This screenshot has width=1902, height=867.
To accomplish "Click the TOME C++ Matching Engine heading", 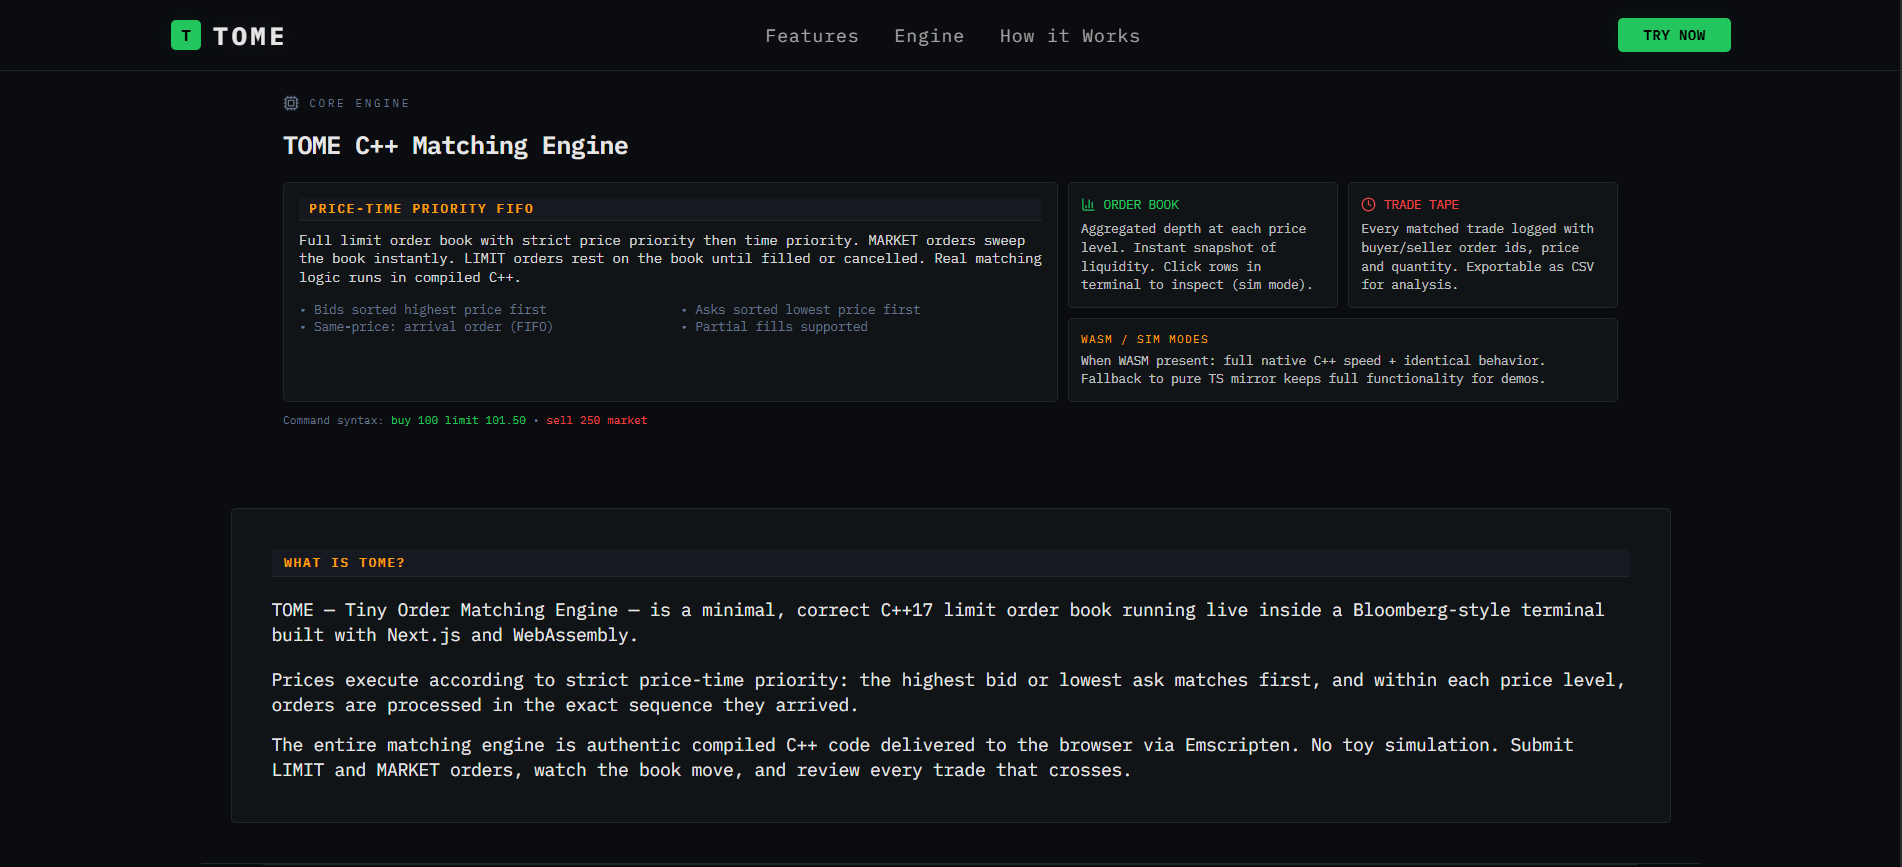I will pyautogui.click(x=456, y=146).
